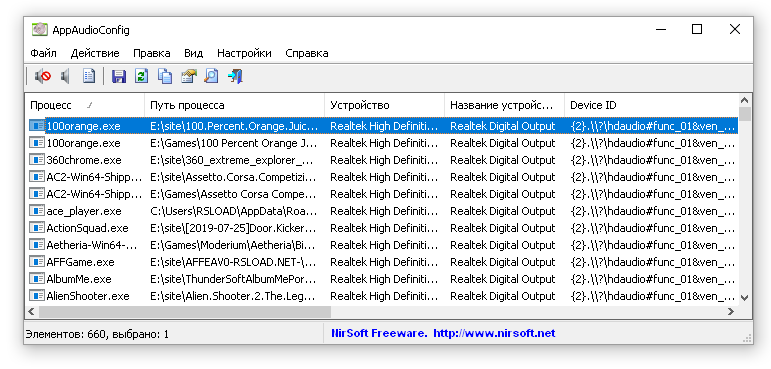Screen dimensions: 771x369
Task: Sort by the Устройство column header
Action: pos(385,105)
